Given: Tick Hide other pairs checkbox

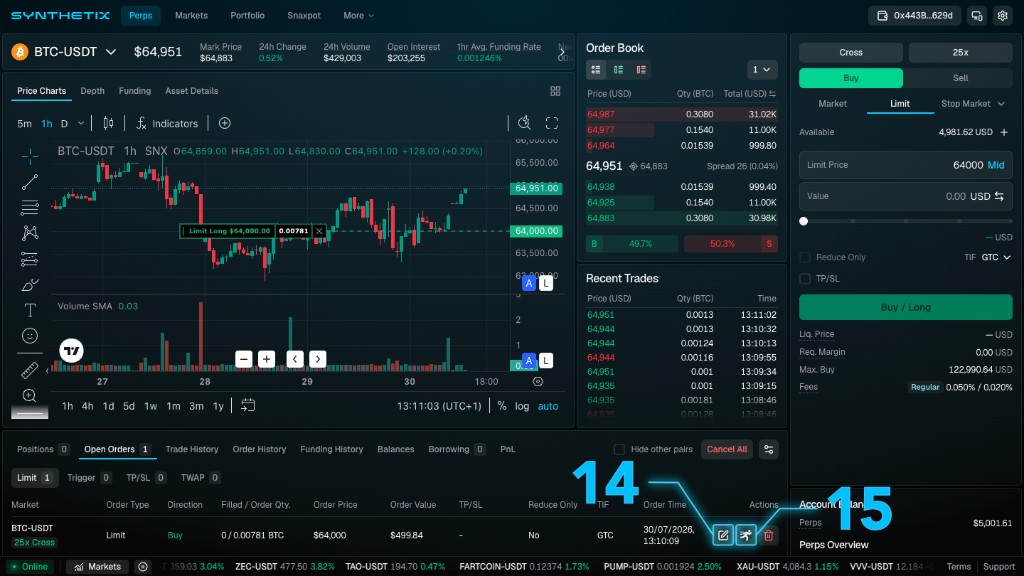Looking at the screenshot, I should tap(619, 449).
